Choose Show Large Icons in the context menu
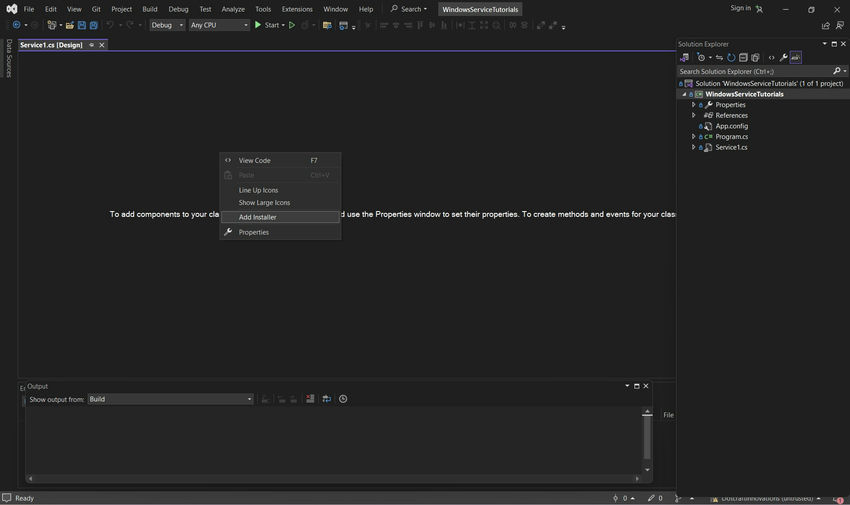850x505 pixels. click(280, 203)
